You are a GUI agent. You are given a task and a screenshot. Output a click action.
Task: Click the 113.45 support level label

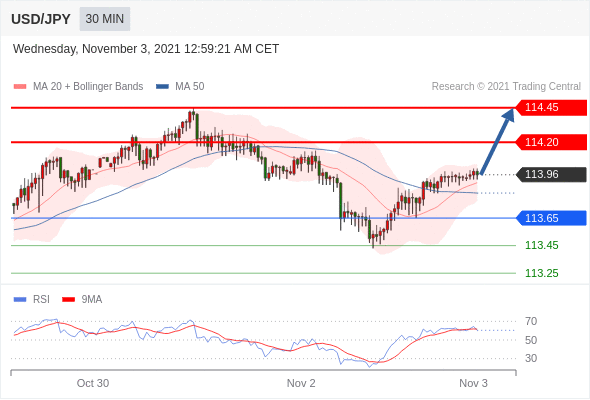pos(542,245)
